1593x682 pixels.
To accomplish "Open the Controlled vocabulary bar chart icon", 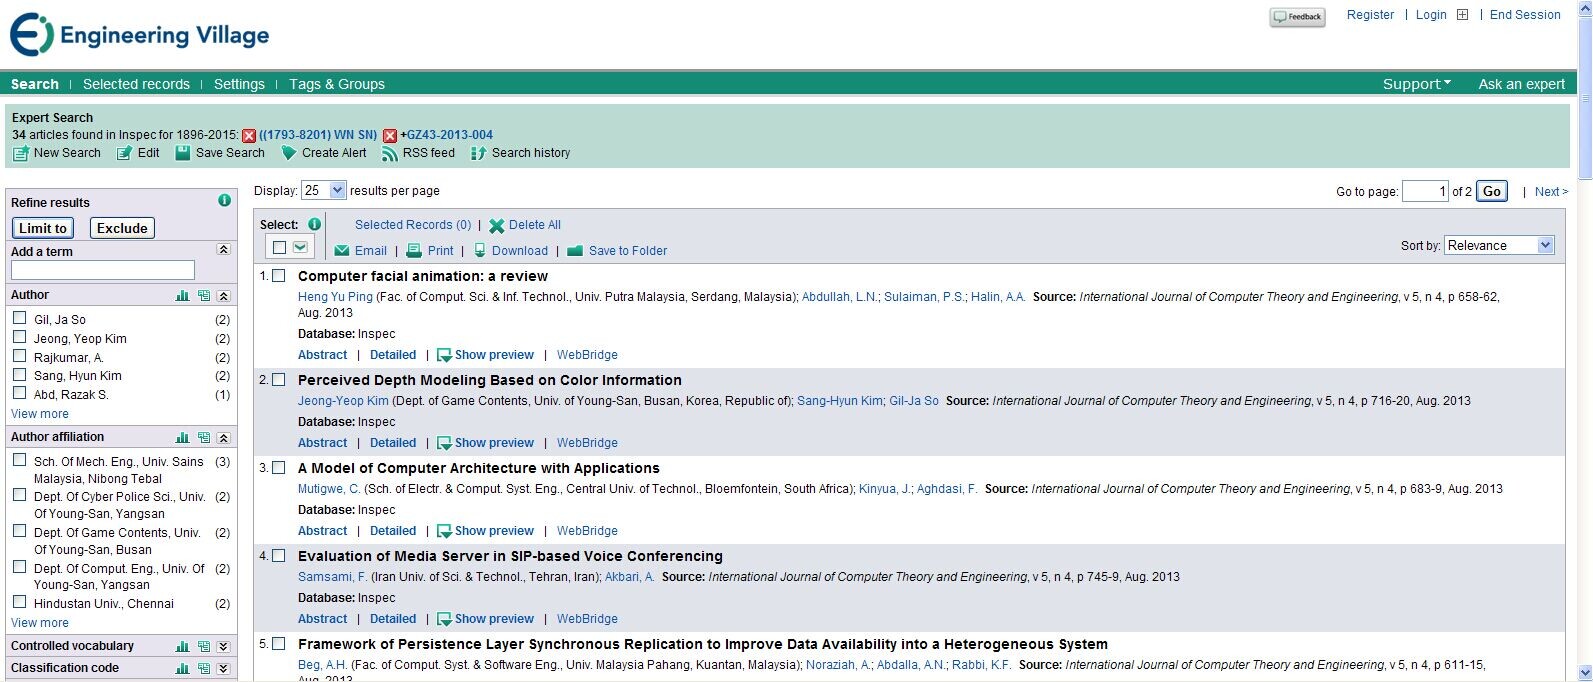I will 182,647.
